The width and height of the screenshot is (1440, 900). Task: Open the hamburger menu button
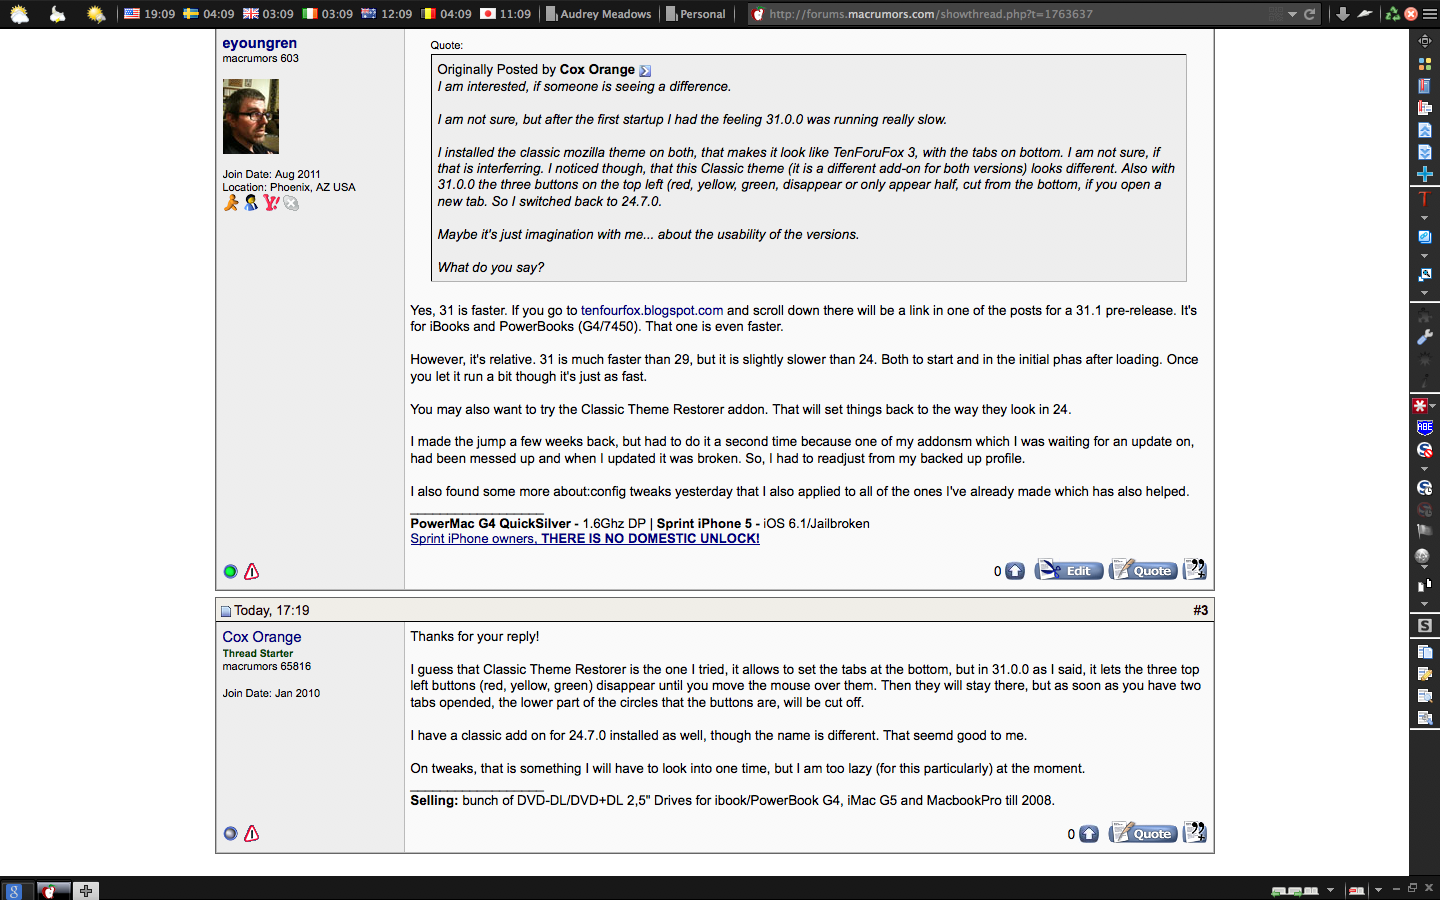point(1428,14)
